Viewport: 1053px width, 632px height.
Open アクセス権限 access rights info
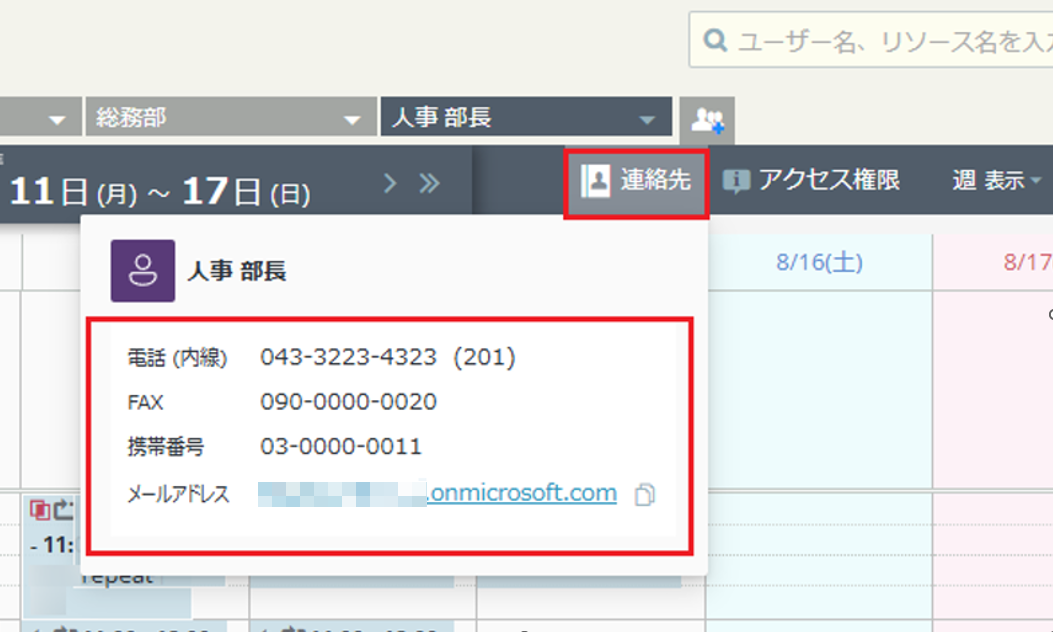pyautogui.click(x=811, y=181)
